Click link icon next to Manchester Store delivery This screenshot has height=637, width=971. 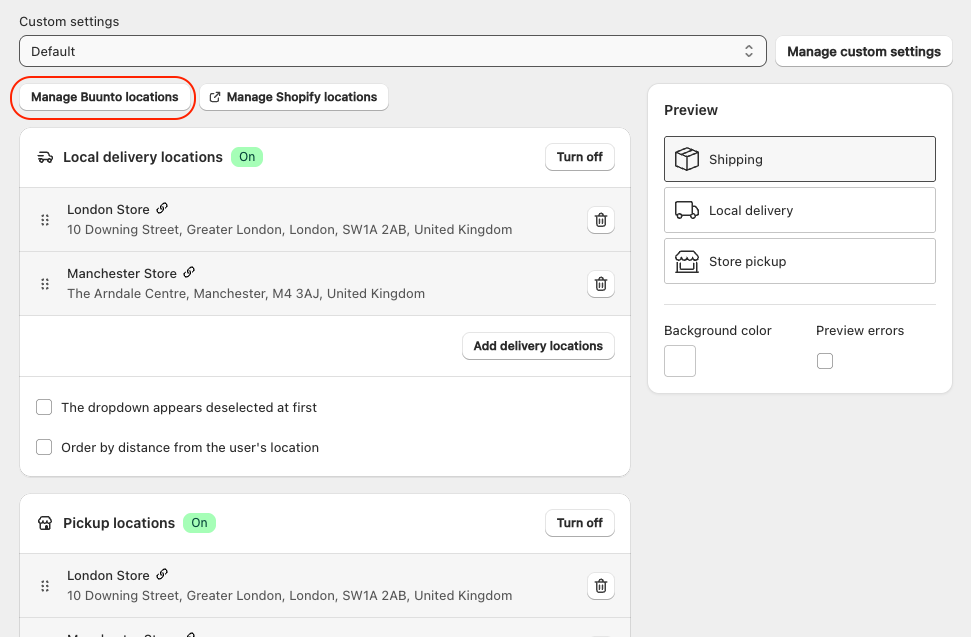(x=189, y=273)
